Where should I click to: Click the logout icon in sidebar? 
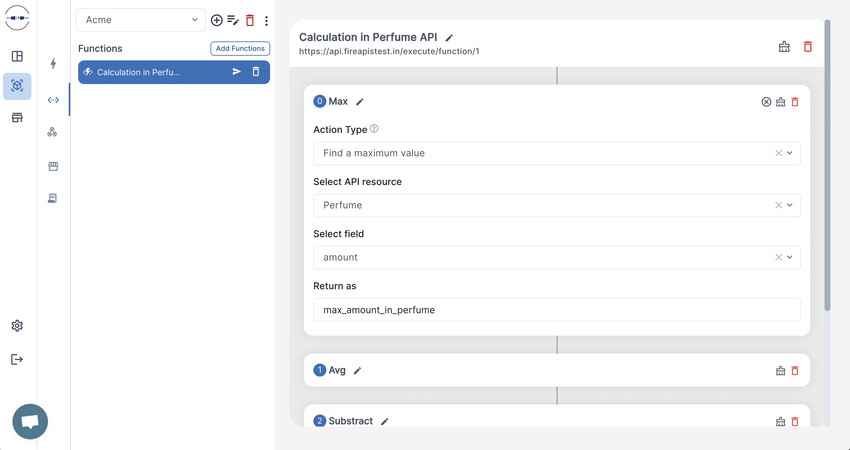[17, 359]
